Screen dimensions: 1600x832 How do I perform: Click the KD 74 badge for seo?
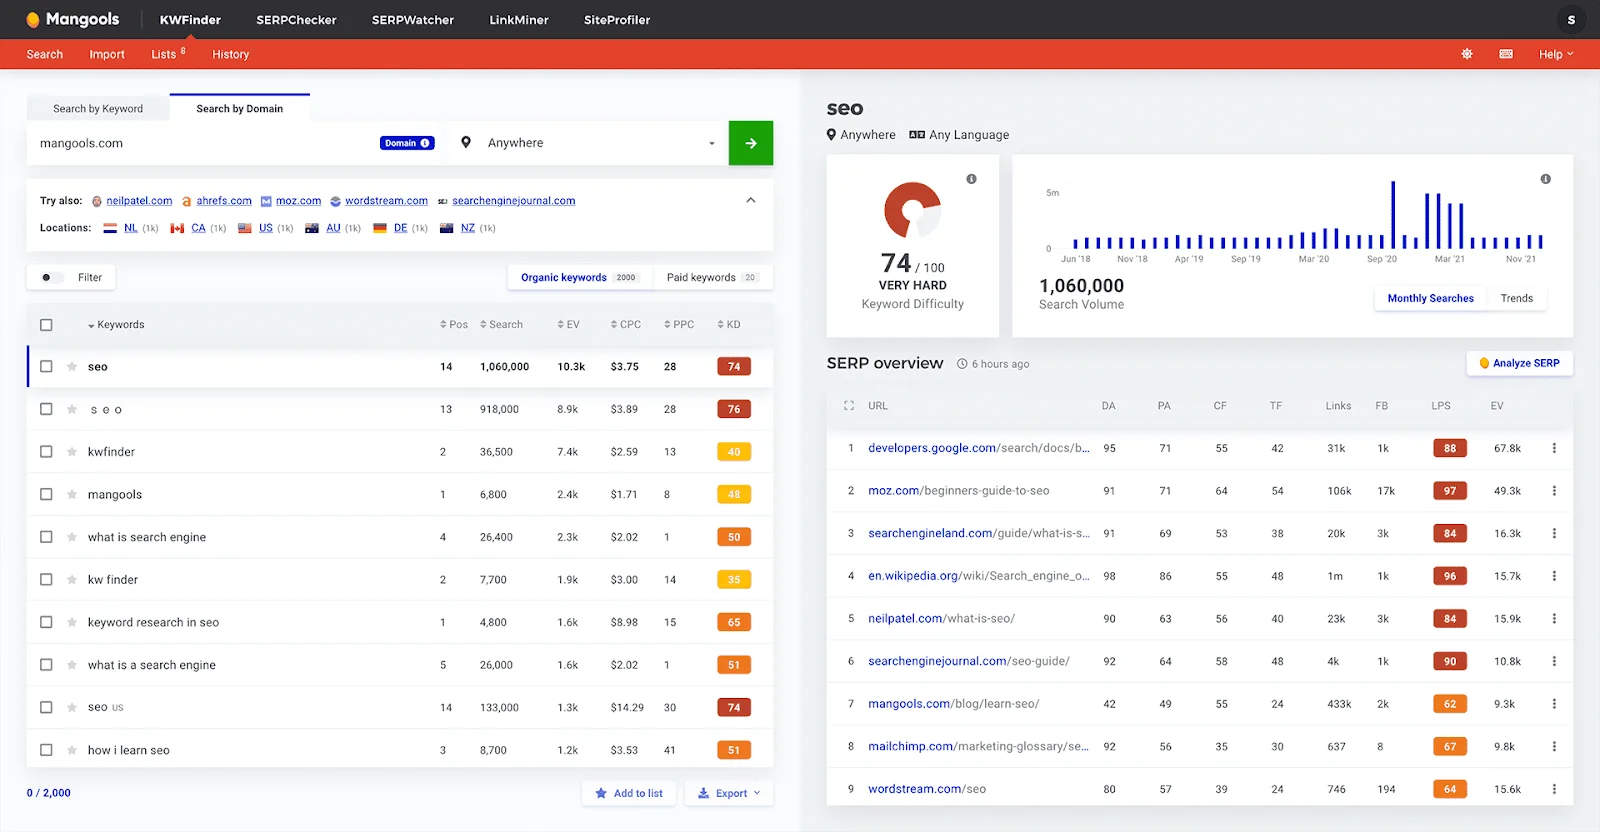click(734, 367)
